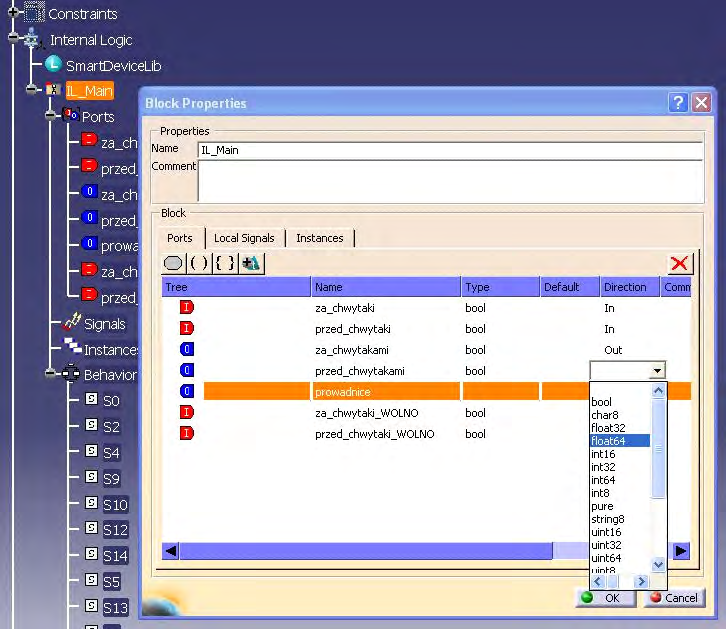The image size is (726, 629).
Task: Select the red I icon of przed_chwytaki row
Action: 187,329
